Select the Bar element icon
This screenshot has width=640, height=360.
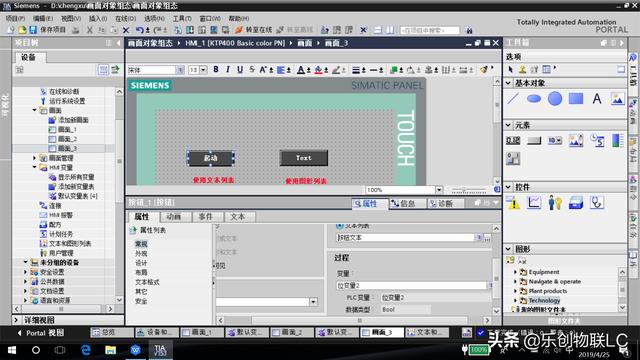(618, 140)
